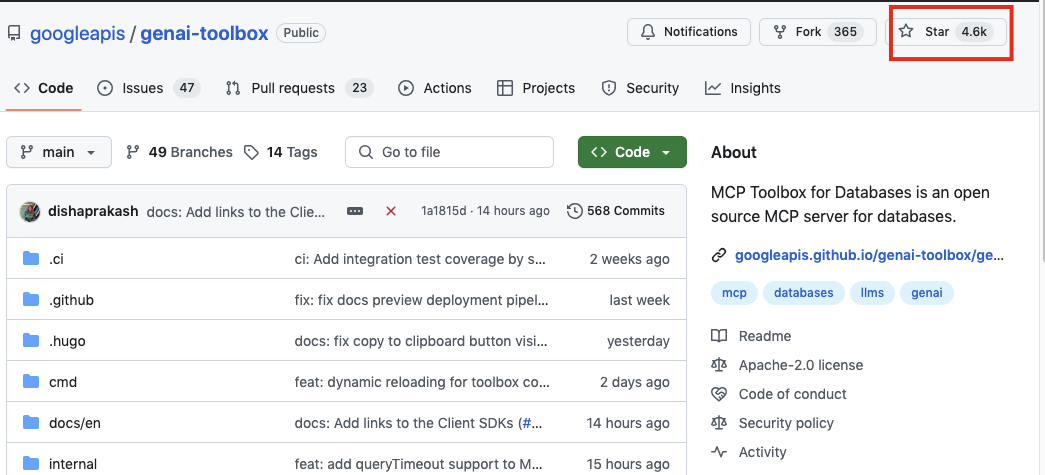Open the Activity link
The image size is (1045, 475).
click(x=762, y=452)
